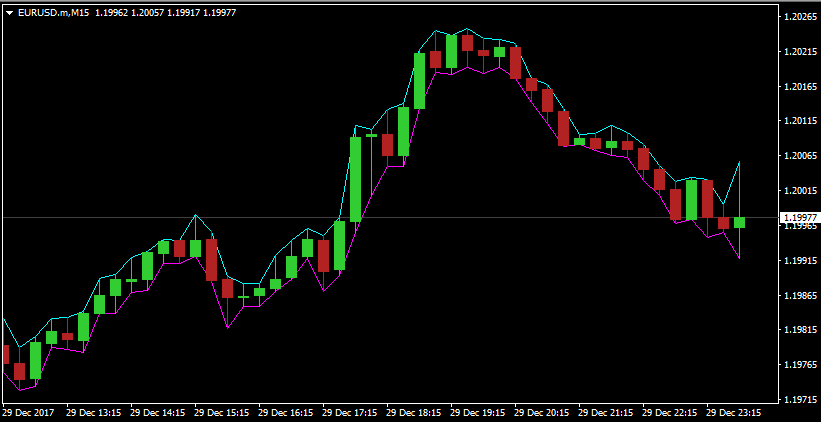
Task: Select the open price value 1.19962
Action: click(112, 13)
